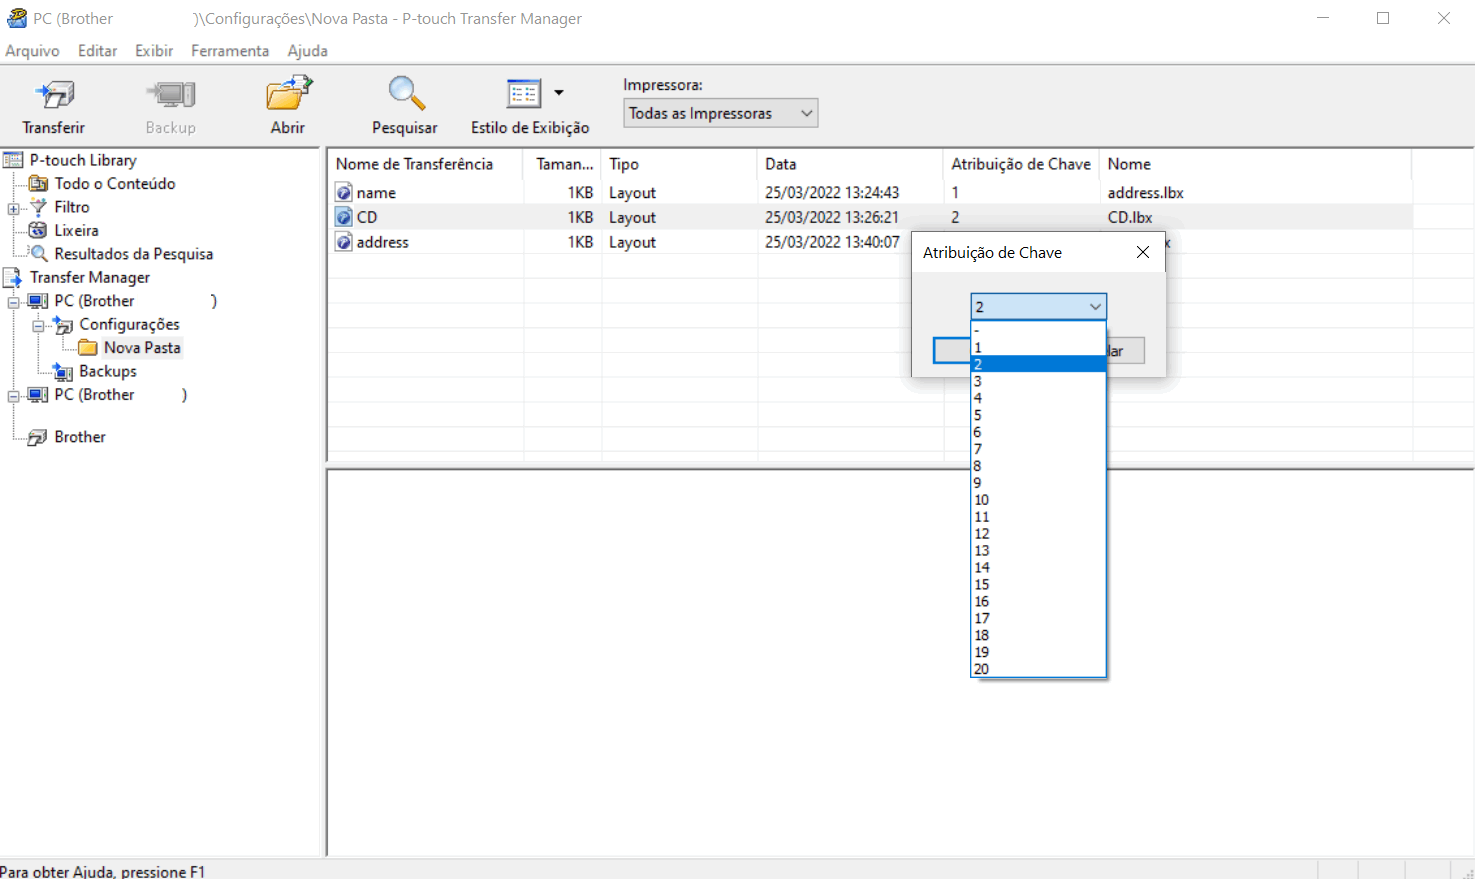
Task: Collapse the first PC (Brother node
Action: click(x=13, y=301)
